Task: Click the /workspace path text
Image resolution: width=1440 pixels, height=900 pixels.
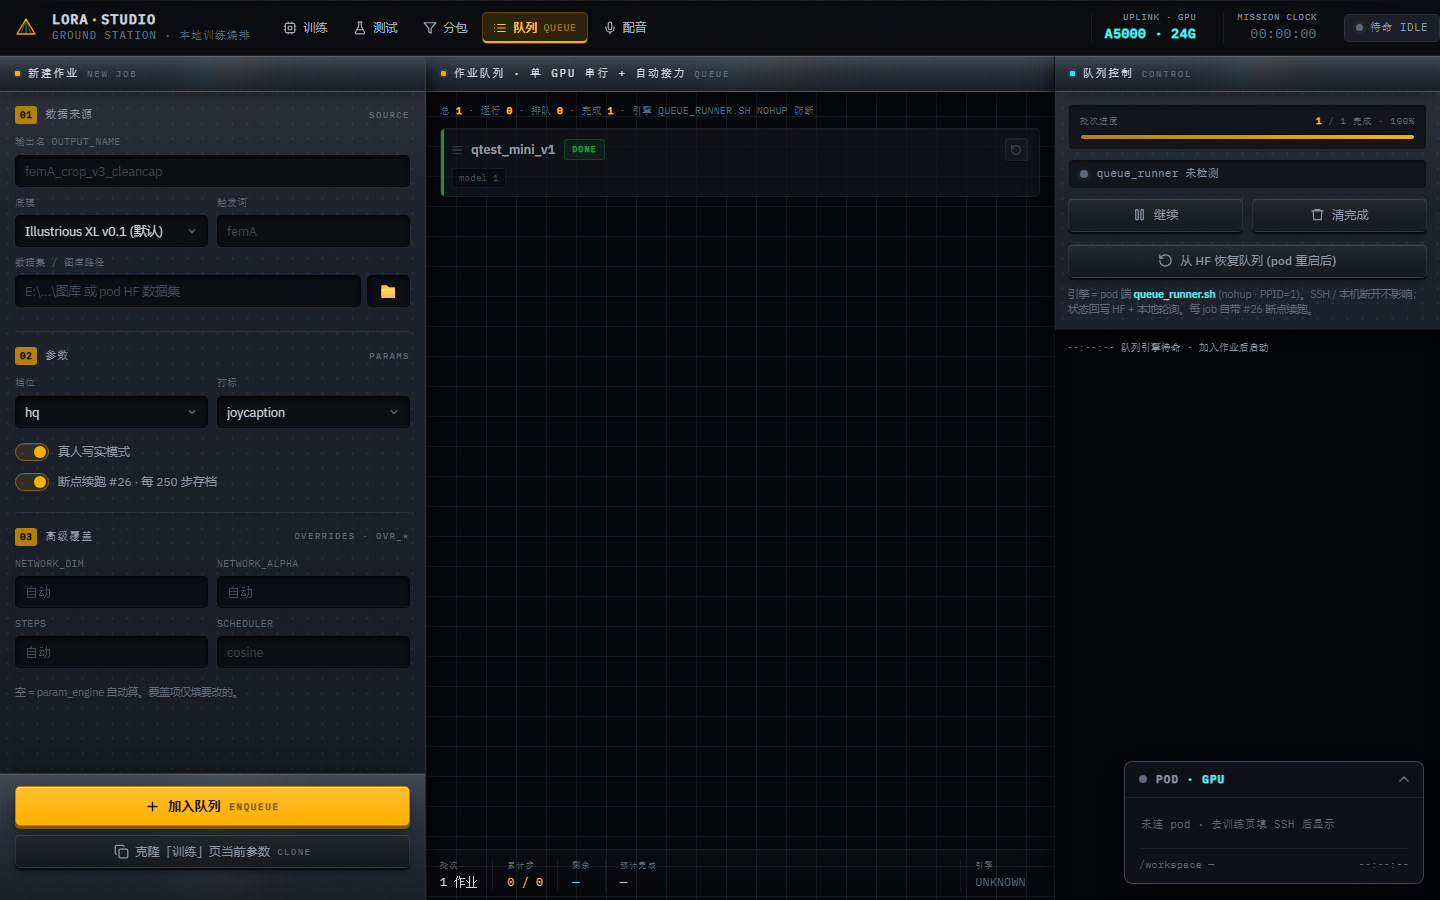Action: point(1176,865)
